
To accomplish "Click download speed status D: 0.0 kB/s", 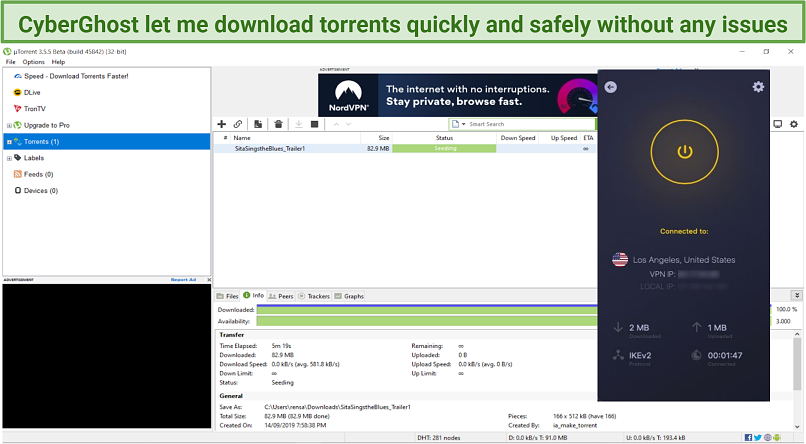I will tap(537, 438).
